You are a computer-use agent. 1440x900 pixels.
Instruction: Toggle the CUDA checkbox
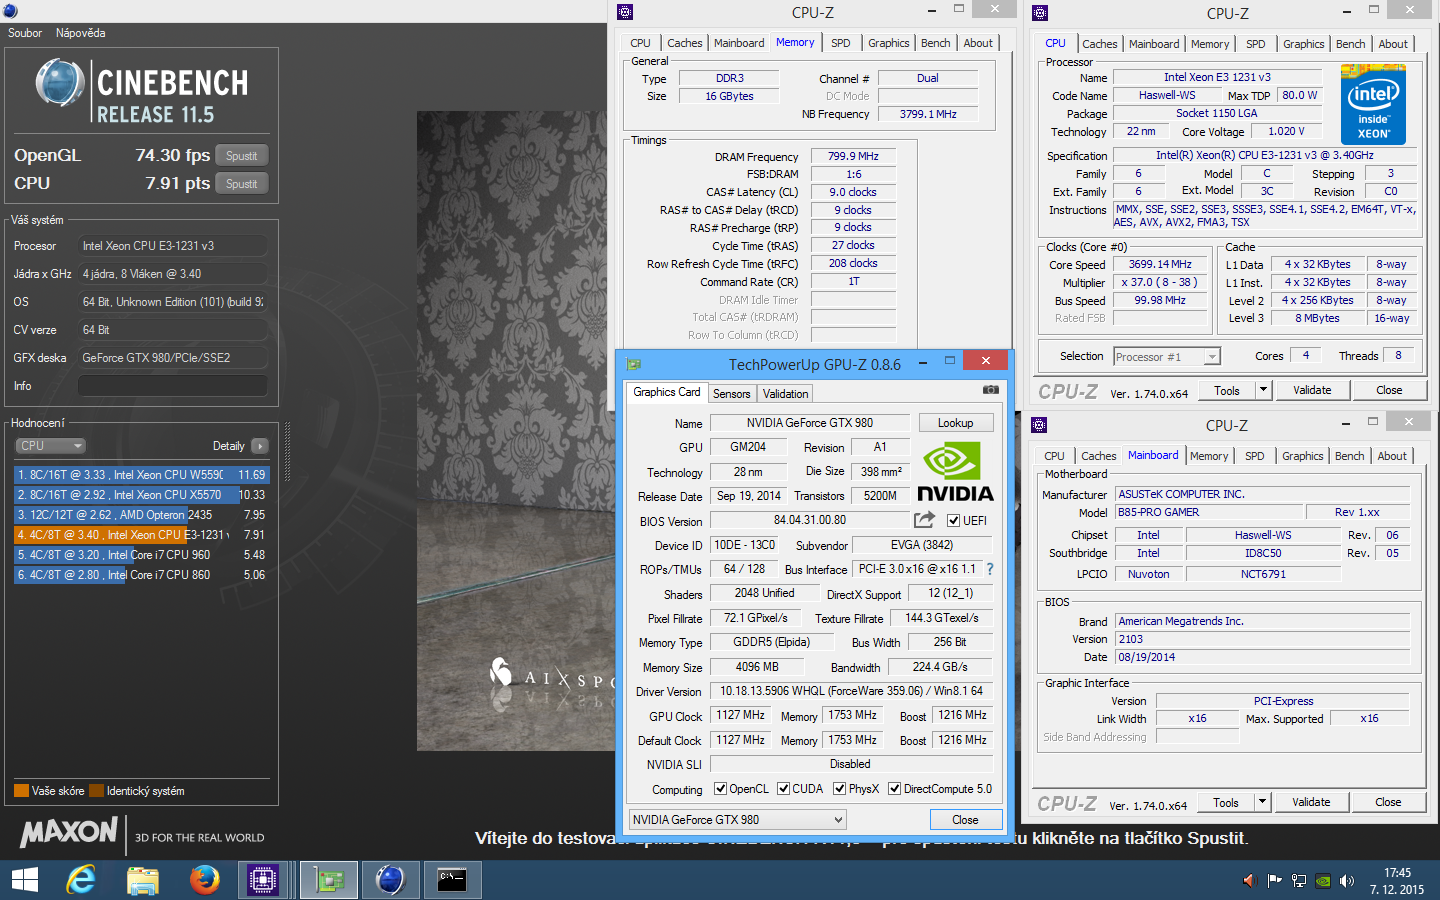tap(783, 789)
